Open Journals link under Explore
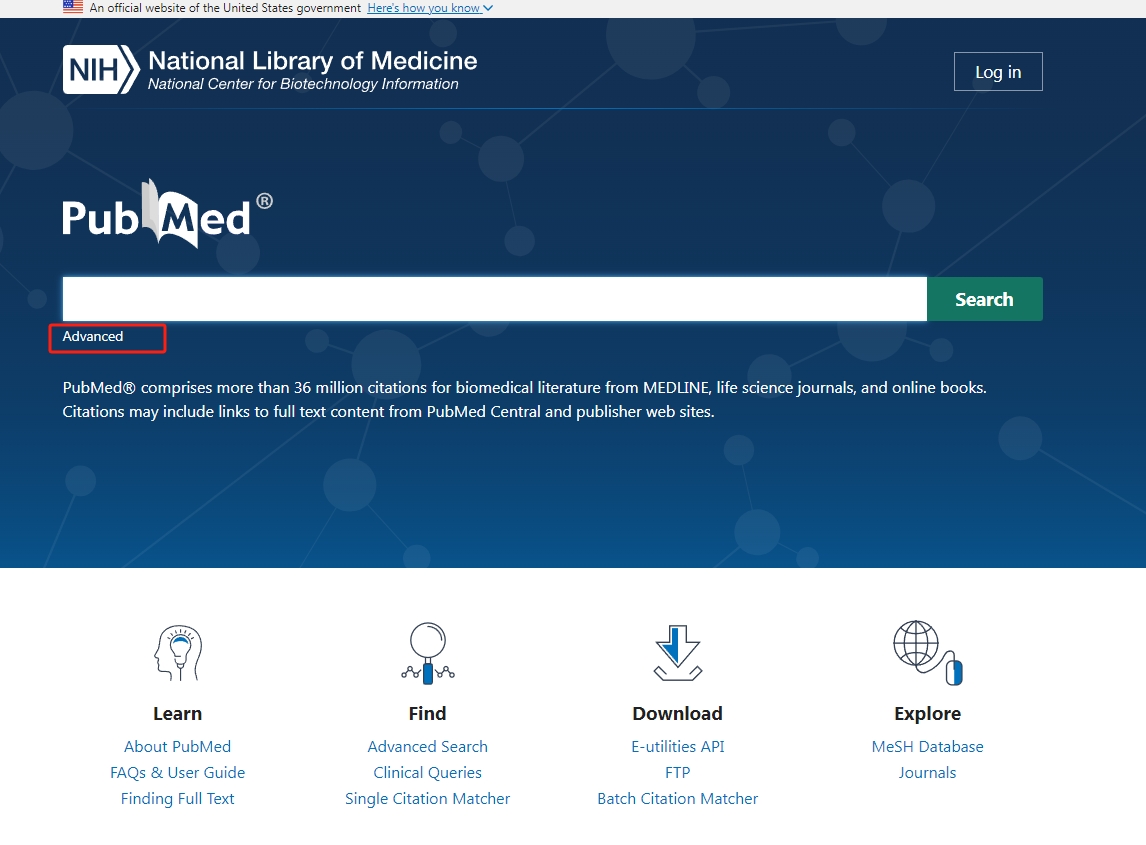This screenshot has width=1146, height=845. tap(927, 773)
